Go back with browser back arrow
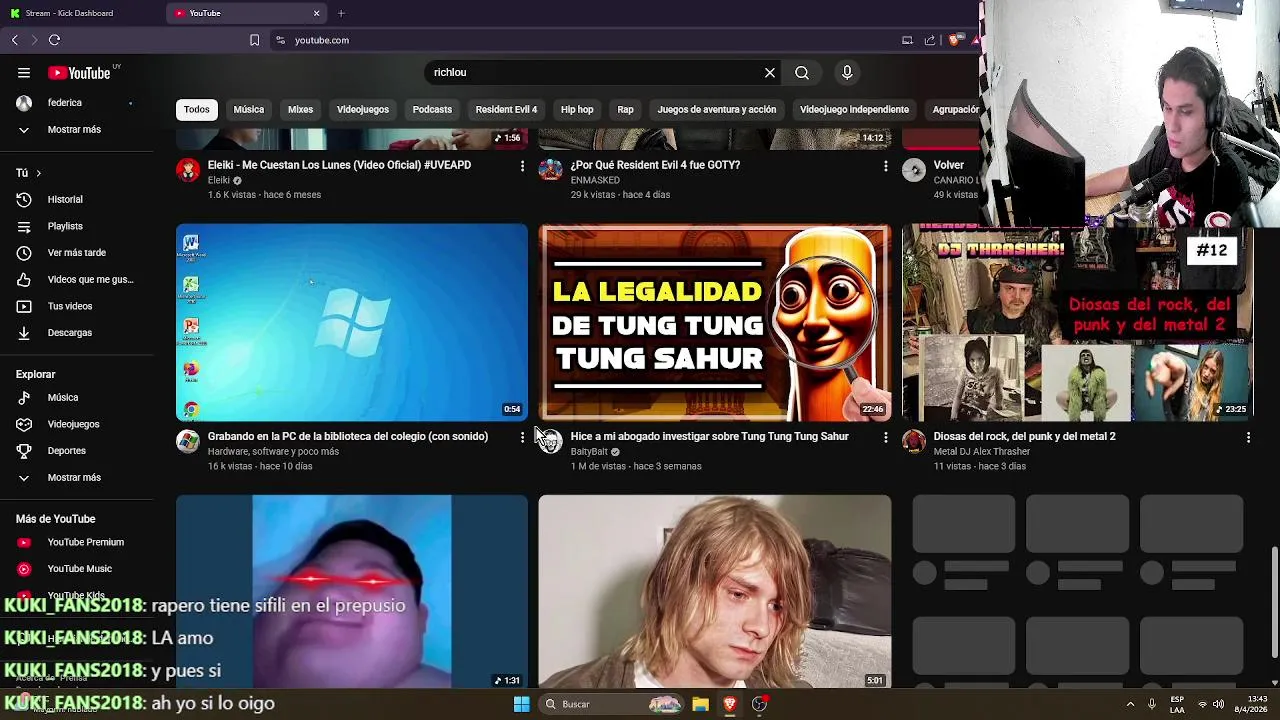Image resolution: width=1280 pixels, height=720 pixels. (15, 40)
